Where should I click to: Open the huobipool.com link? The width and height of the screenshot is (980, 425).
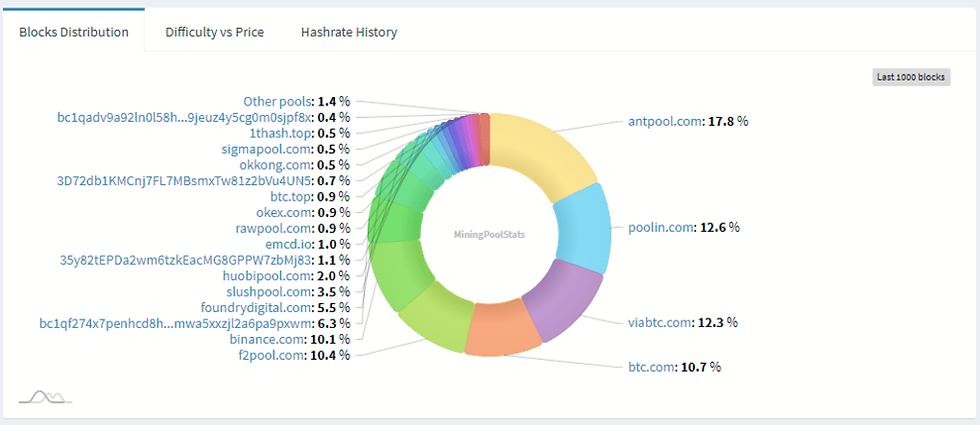click(267, 275)
